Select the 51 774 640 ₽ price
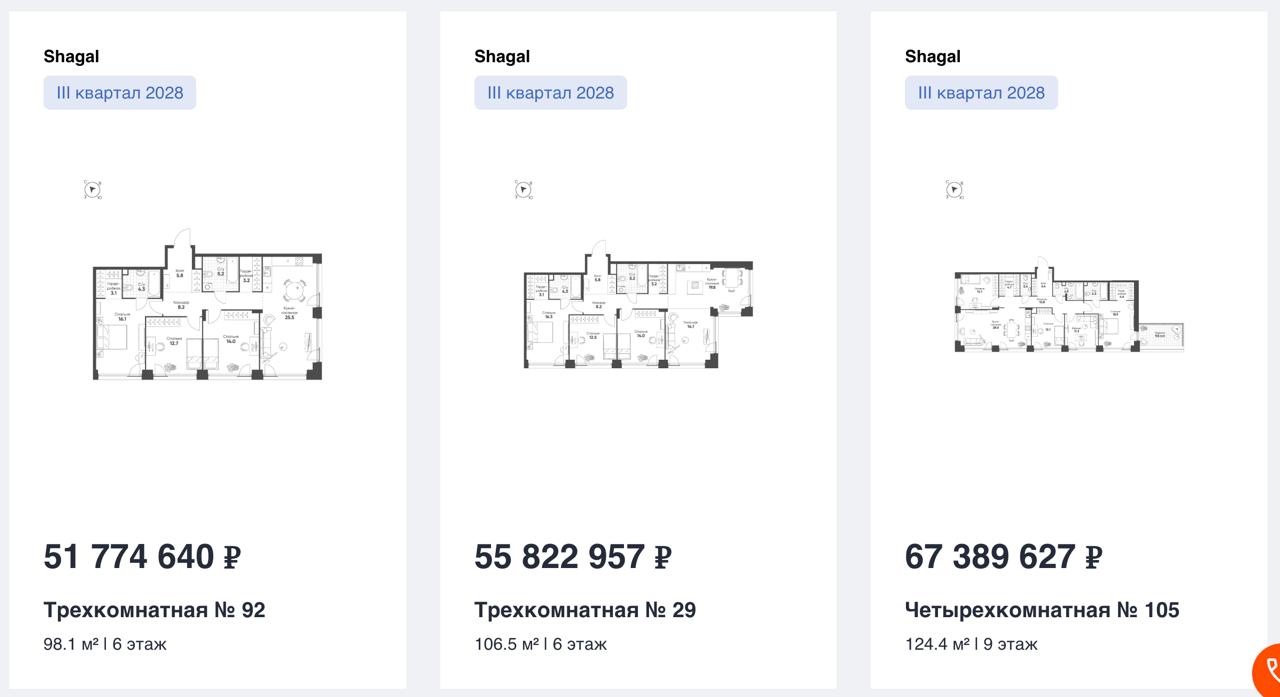This screenshot has height=697, width=1280. 142,557
